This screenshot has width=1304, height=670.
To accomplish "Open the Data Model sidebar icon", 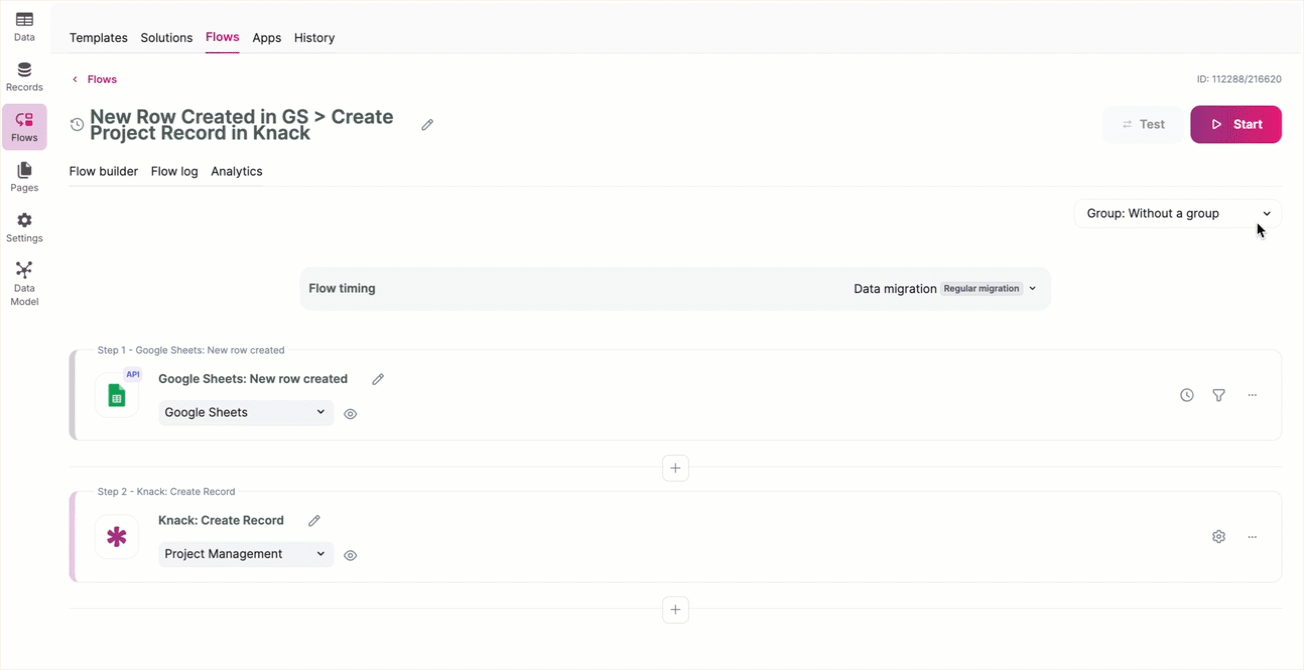I will point(24,283).
